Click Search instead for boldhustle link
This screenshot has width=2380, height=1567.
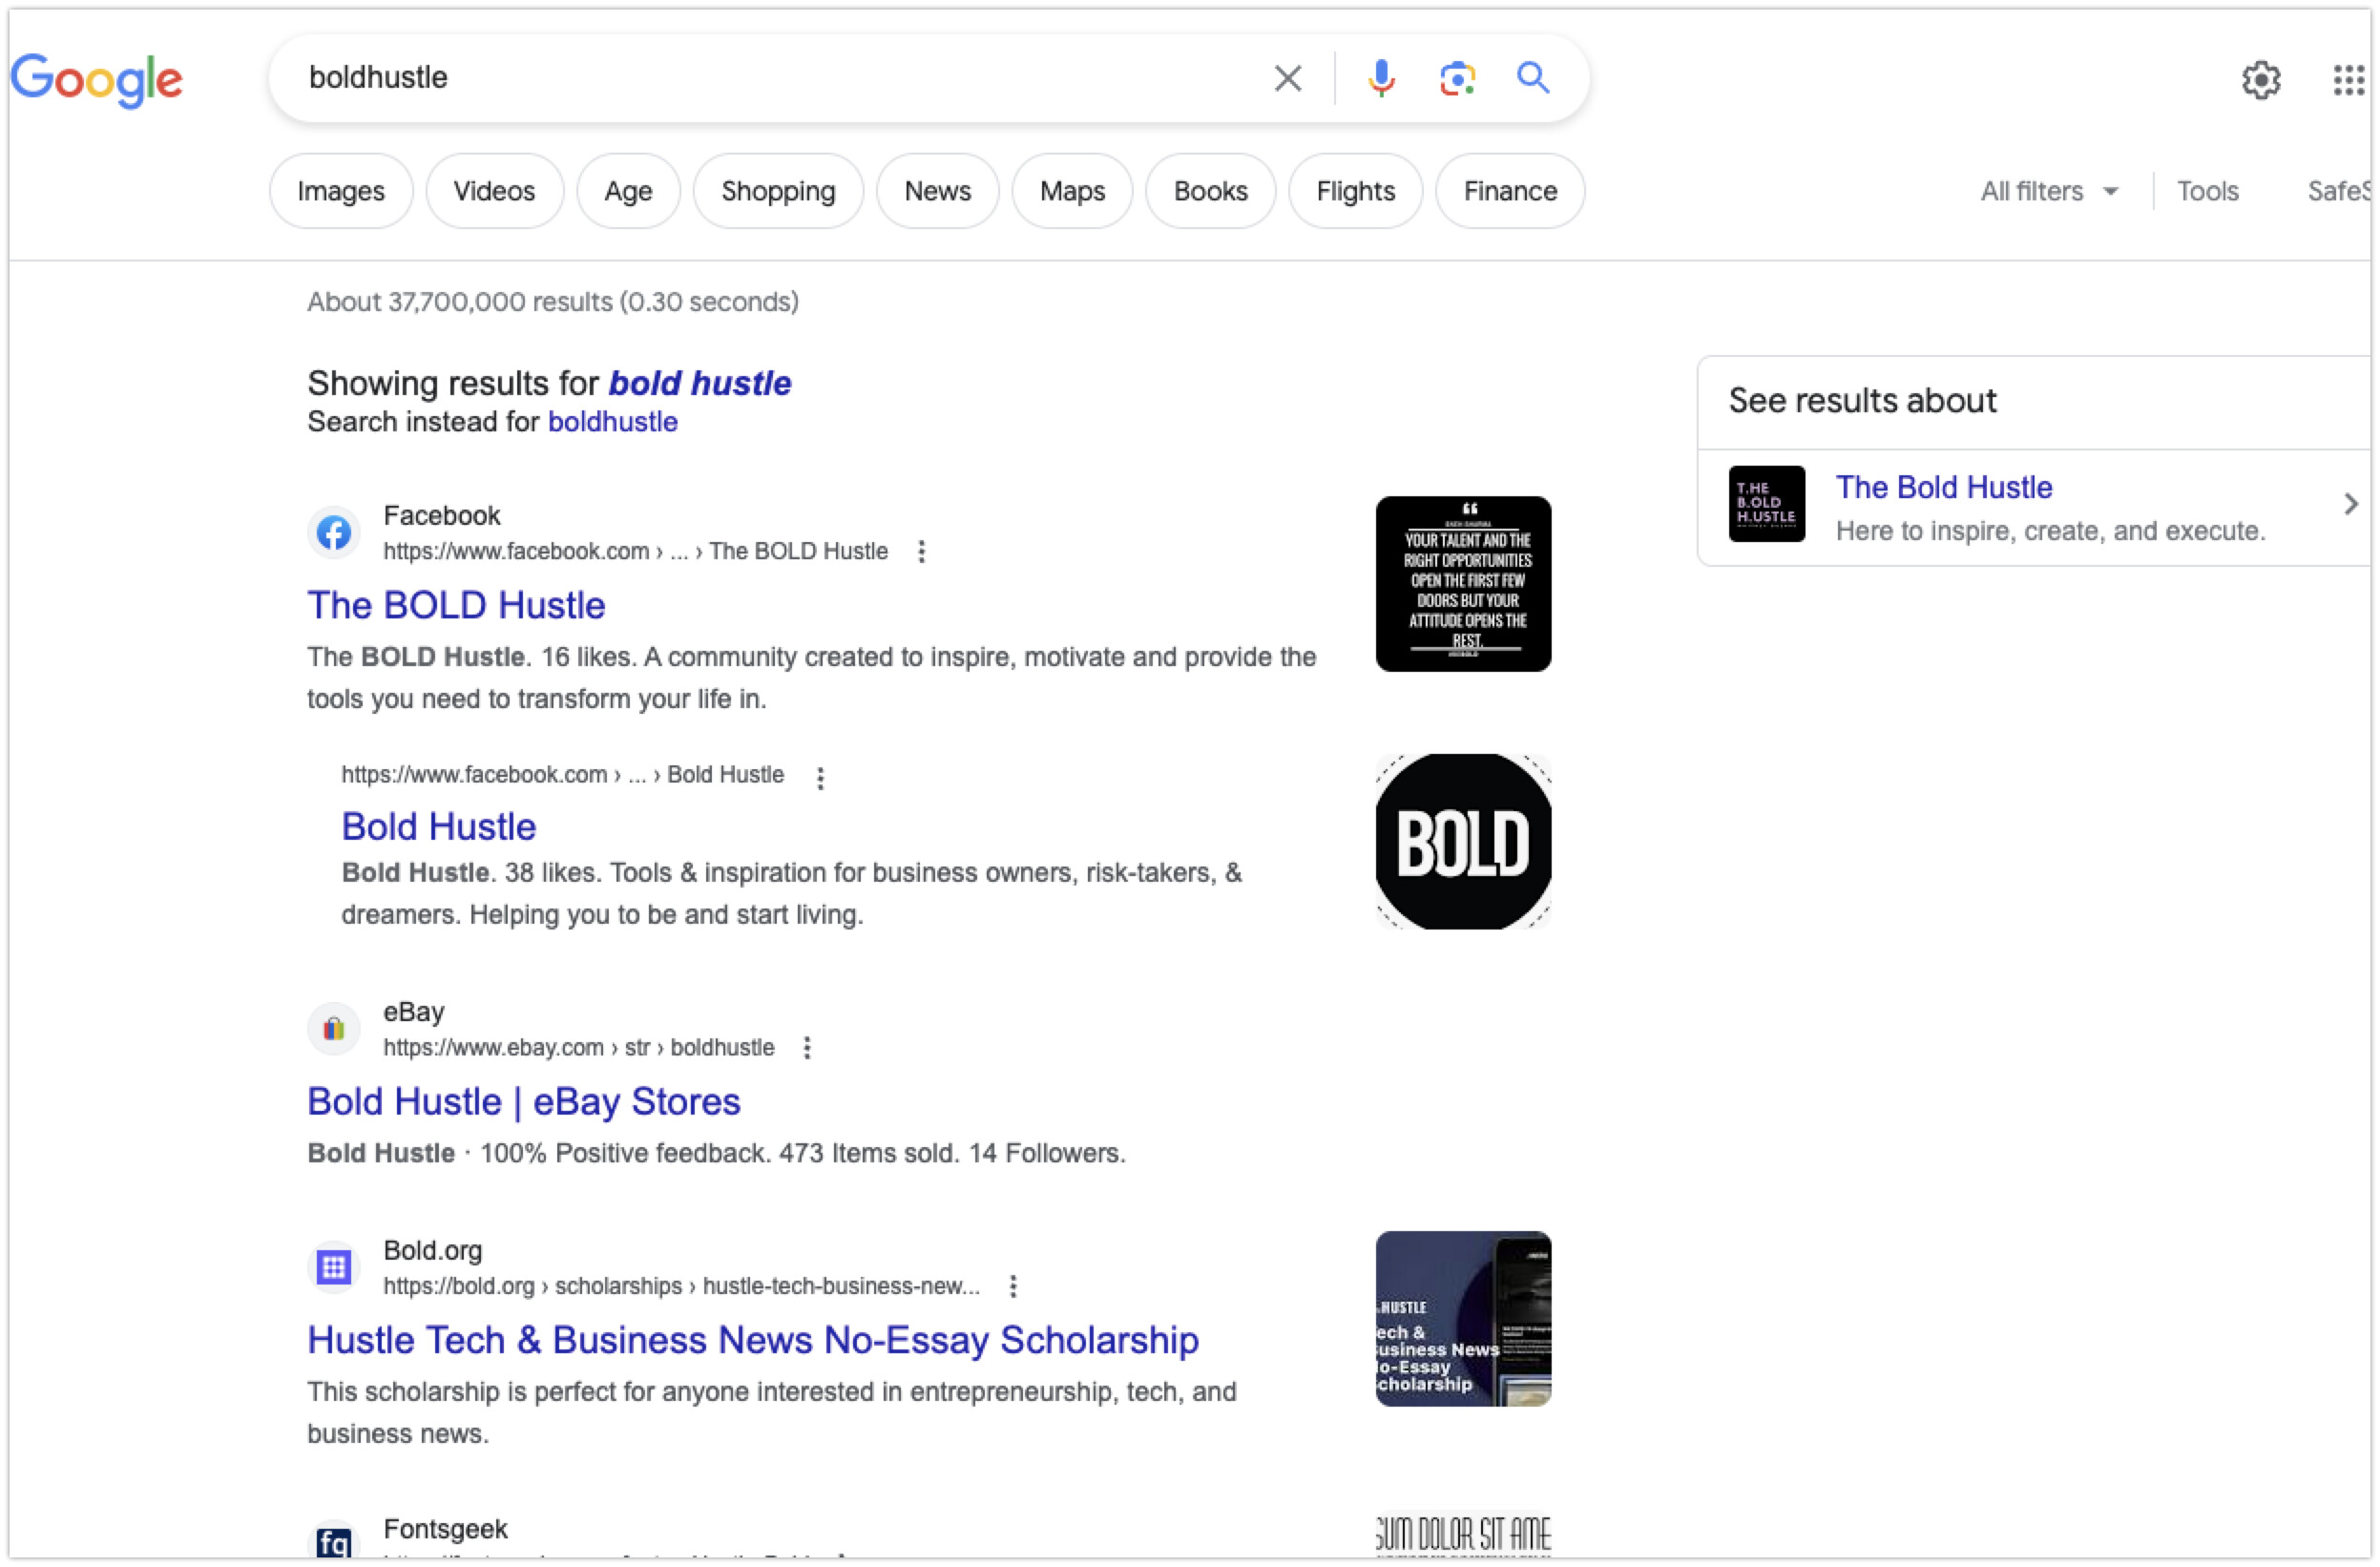click(612, 422)
